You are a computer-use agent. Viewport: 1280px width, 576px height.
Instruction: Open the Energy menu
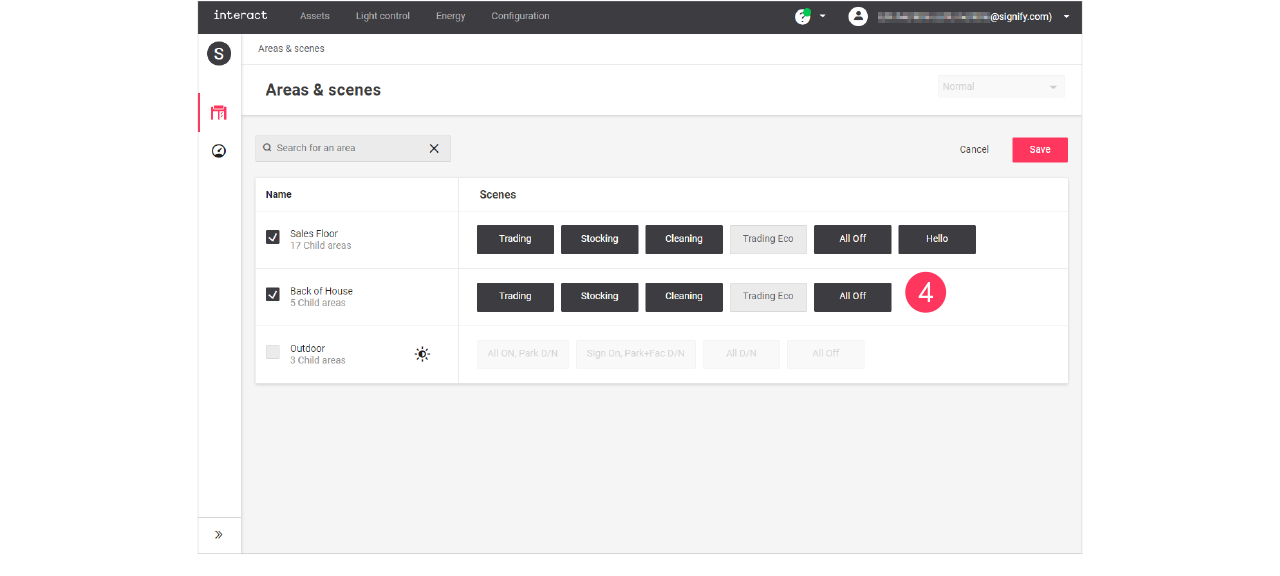pyautogui.click(x=450, y=17)
